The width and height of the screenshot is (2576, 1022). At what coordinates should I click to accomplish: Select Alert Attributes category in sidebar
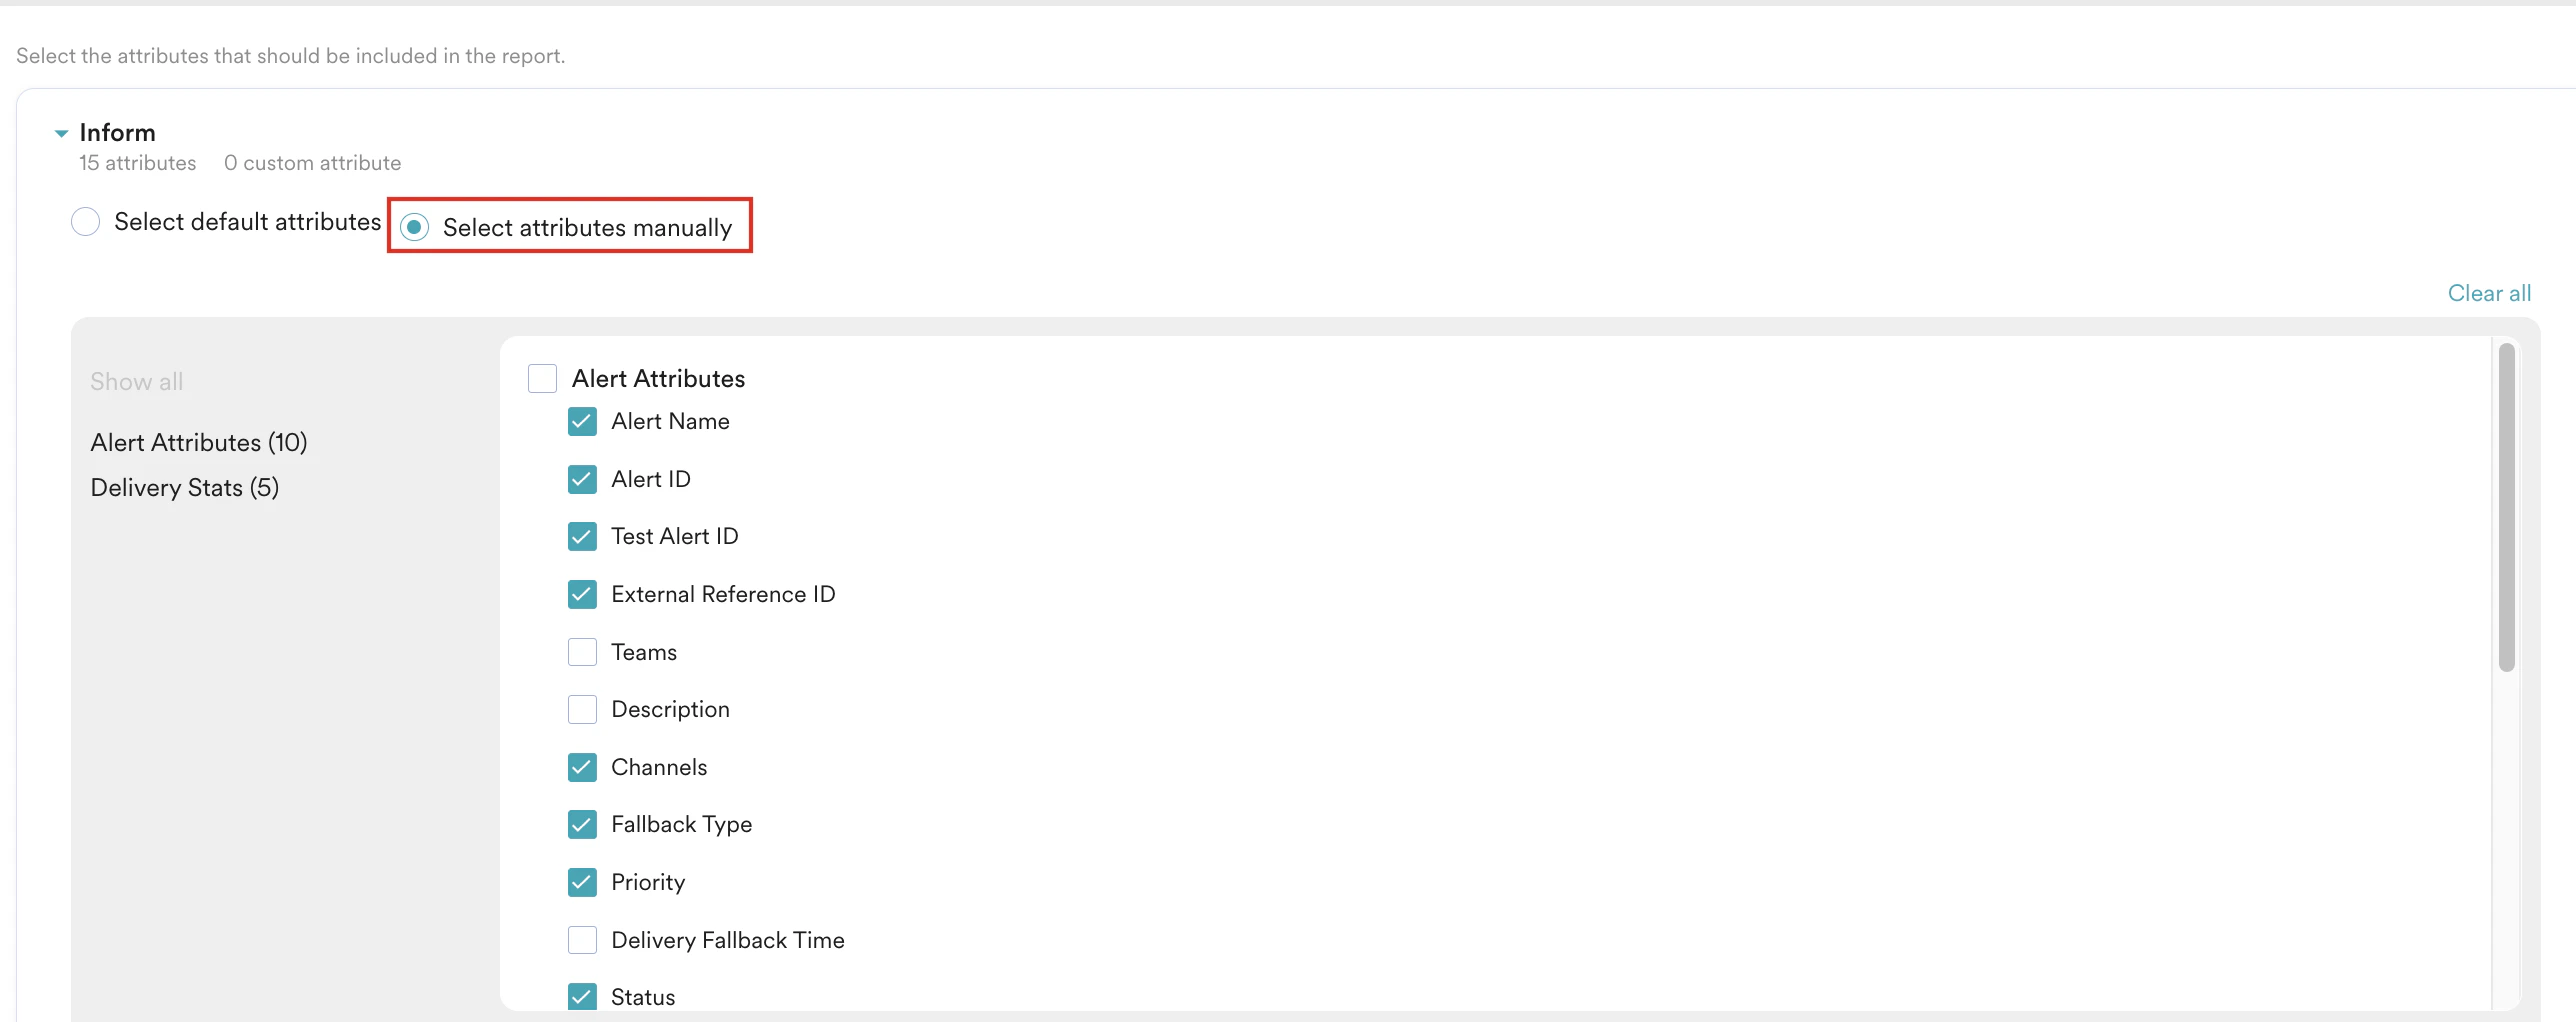pos(197,442)
